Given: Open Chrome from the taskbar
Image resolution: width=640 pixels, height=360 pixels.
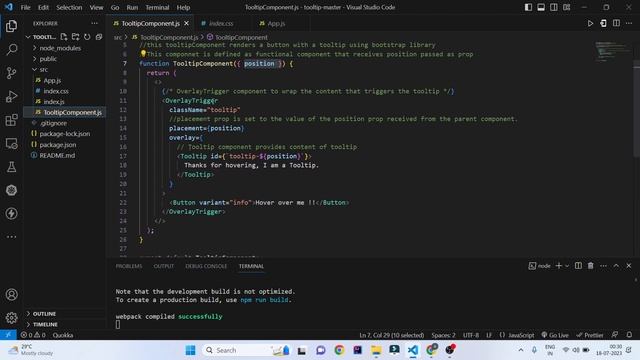Looking at the screenshot, I should click(x=339, y=350).
